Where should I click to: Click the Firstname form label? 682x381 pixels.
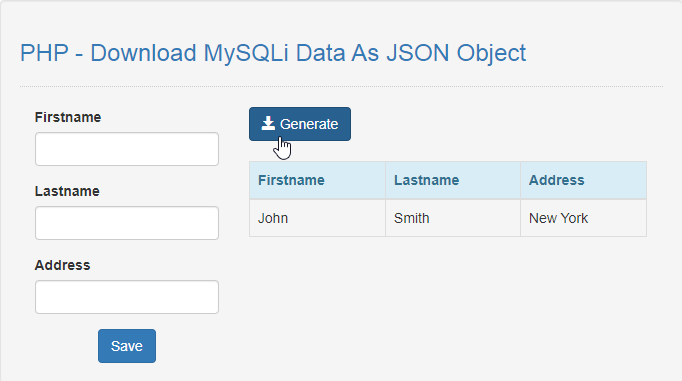click(x=68, y=117)
